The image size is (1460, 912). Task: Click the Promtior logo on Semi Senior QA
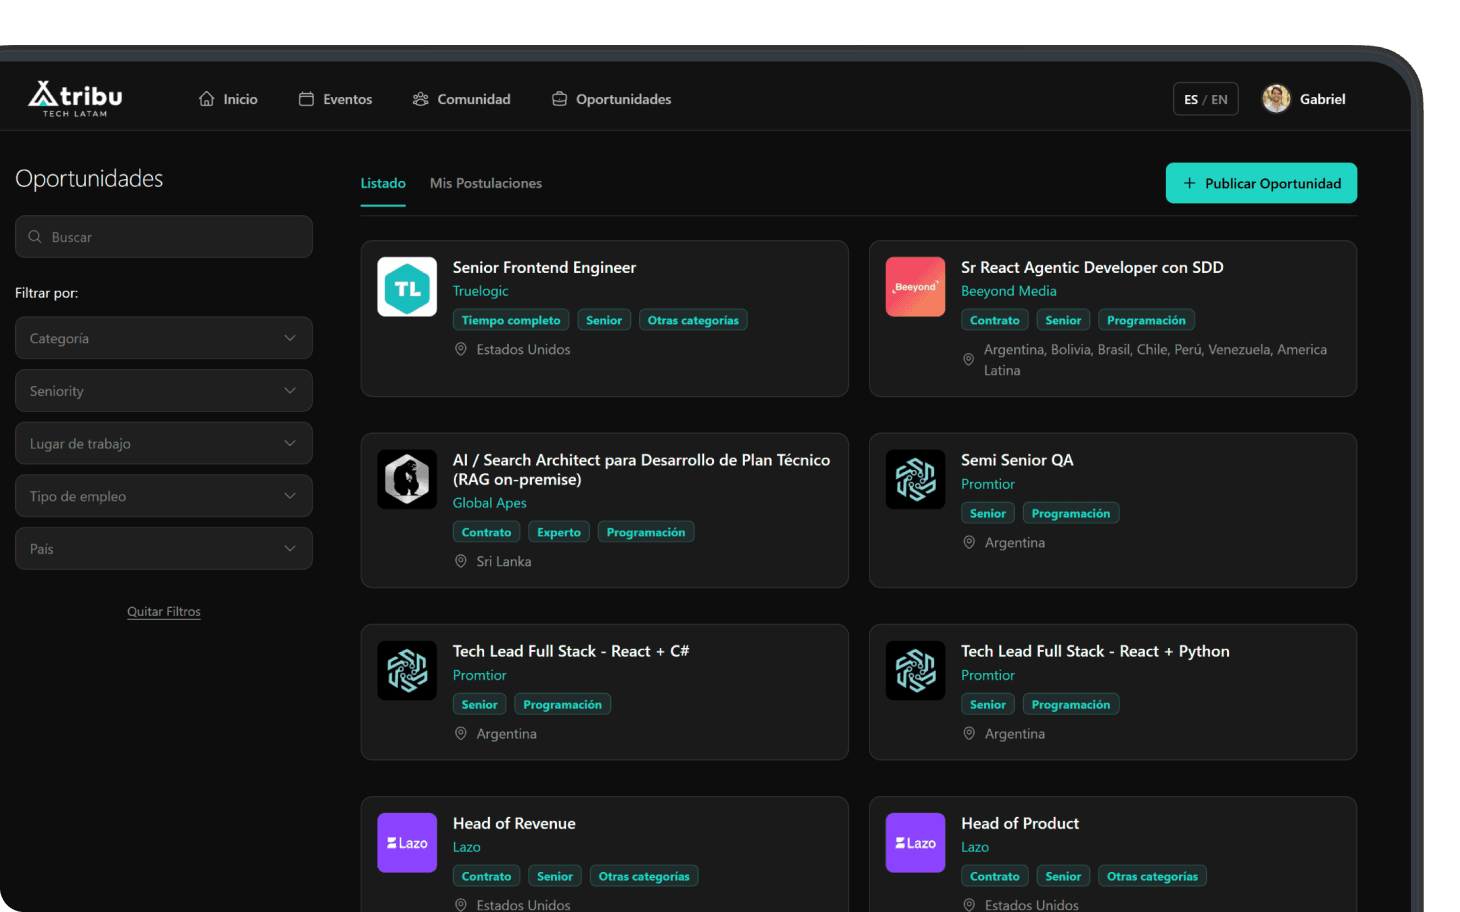[915, 479]
